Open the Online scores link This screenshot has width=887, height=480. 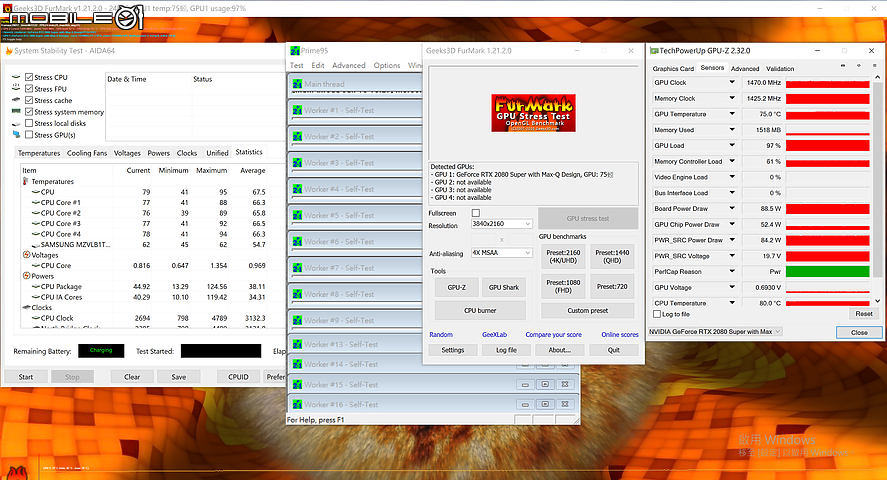click(x=620, y=335)
